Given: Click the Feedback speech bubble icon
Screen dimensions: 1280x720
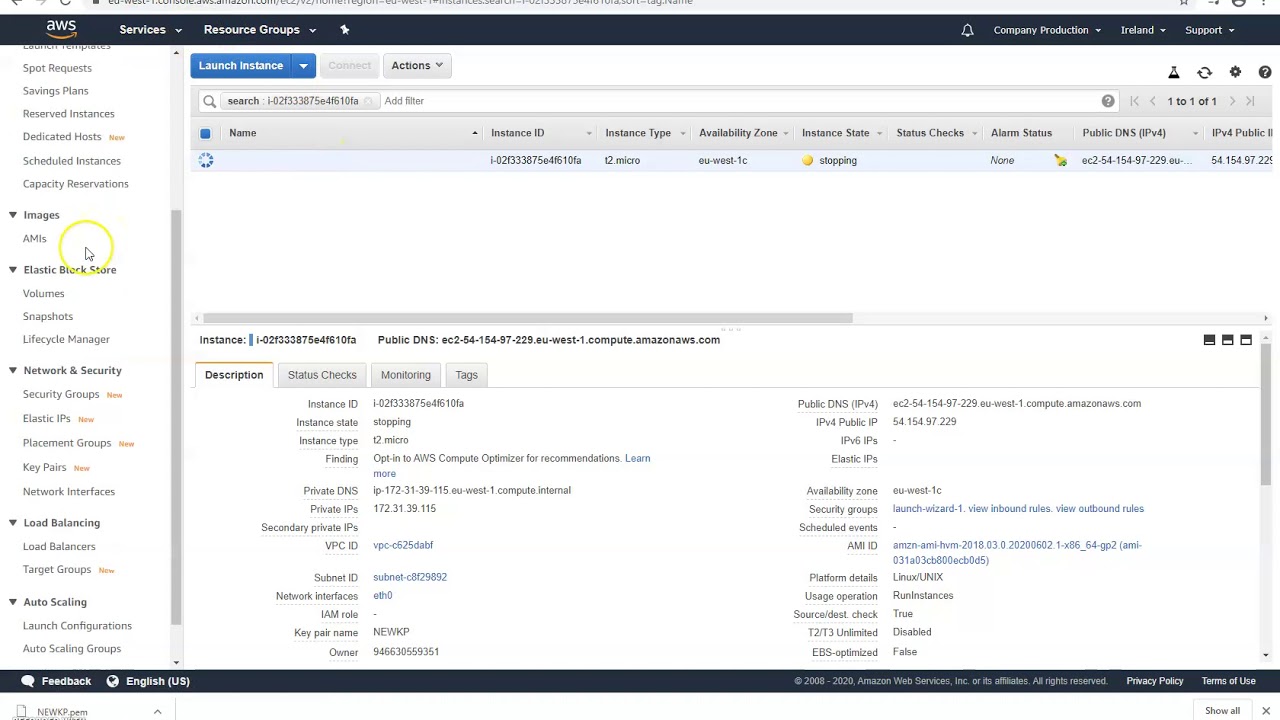Looking at the screenshot, I should 28,681.
